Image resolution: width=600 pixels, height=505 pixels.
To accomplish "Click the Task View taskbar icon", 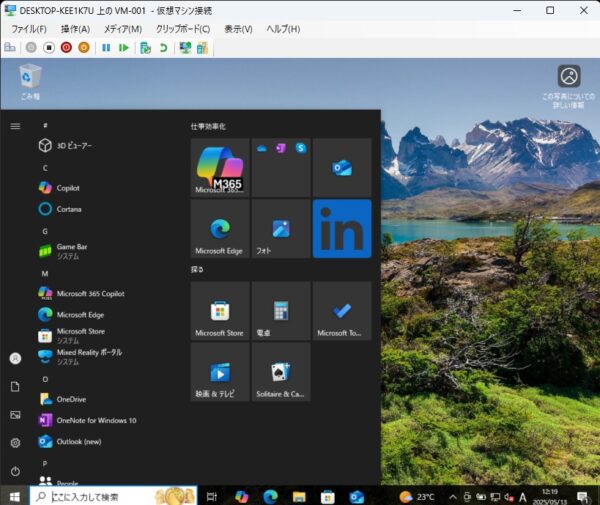I will [x=212, y=497].
